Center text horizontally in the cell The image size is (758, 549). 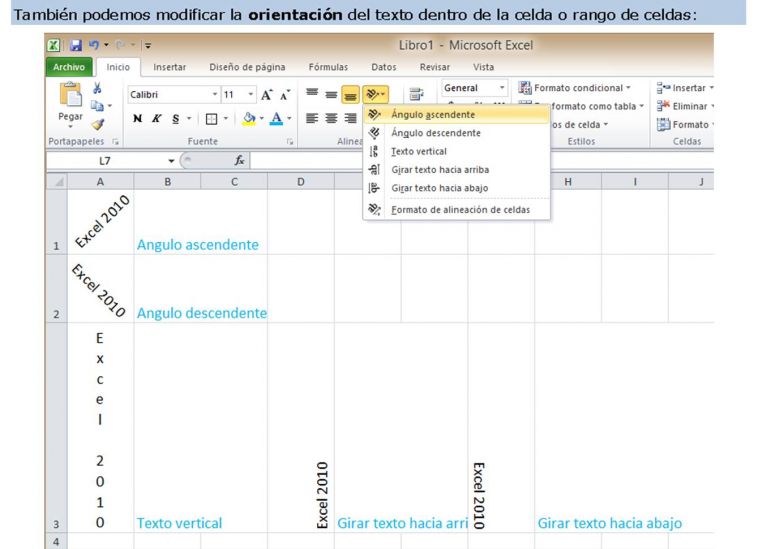[x=331, y=118]
